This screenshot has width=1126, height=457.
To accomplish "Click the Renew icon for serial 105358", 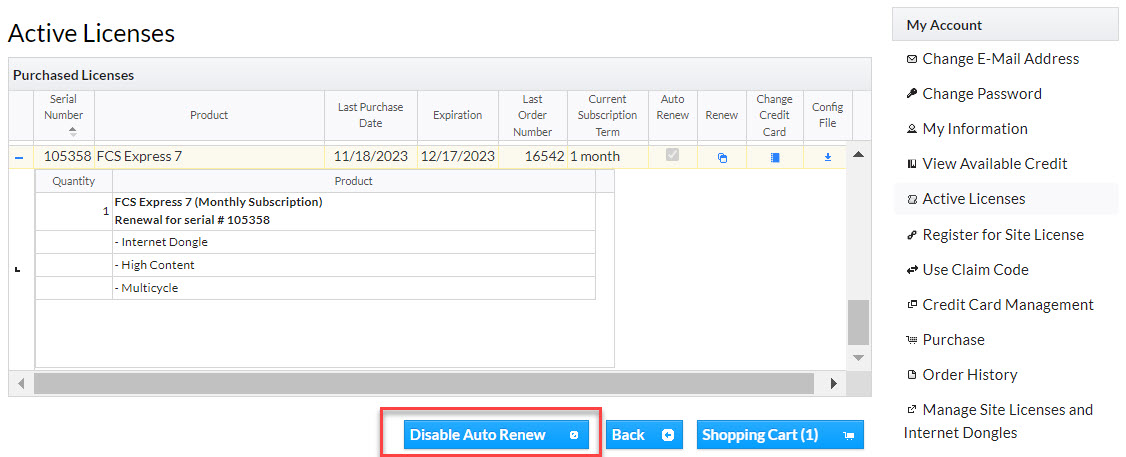I will tap(722, 157).
